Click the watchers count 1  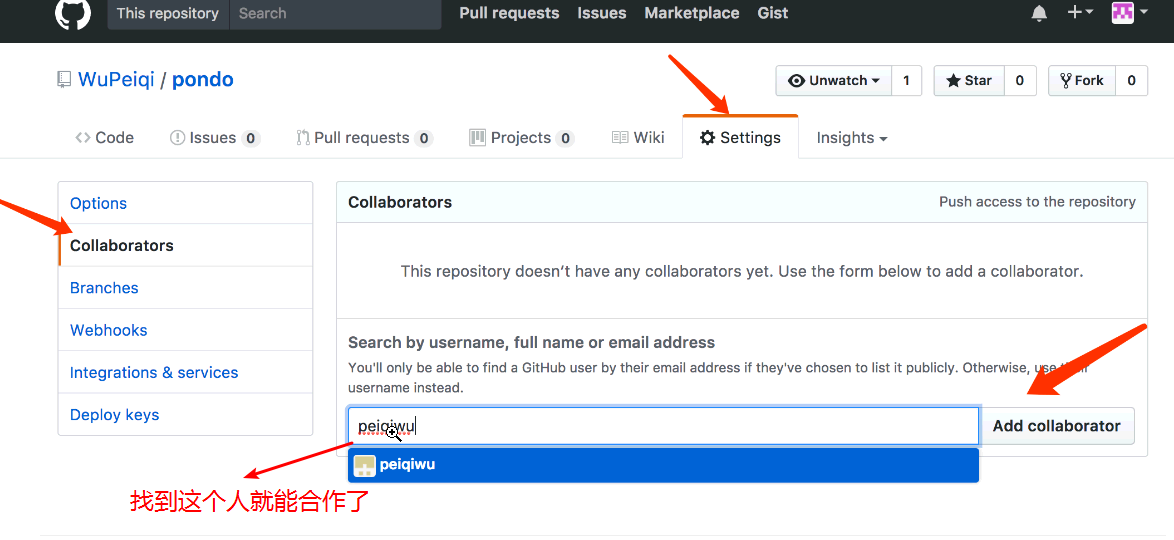(x=907, y=81)
